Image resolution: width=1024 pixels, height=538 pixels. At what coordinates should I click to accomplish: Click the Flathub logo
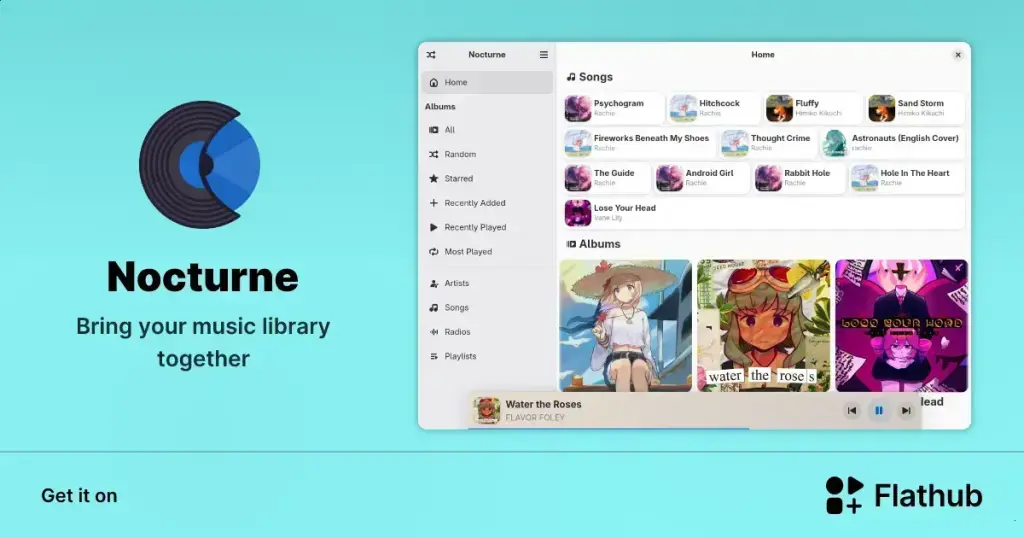(x=904, y=496)
